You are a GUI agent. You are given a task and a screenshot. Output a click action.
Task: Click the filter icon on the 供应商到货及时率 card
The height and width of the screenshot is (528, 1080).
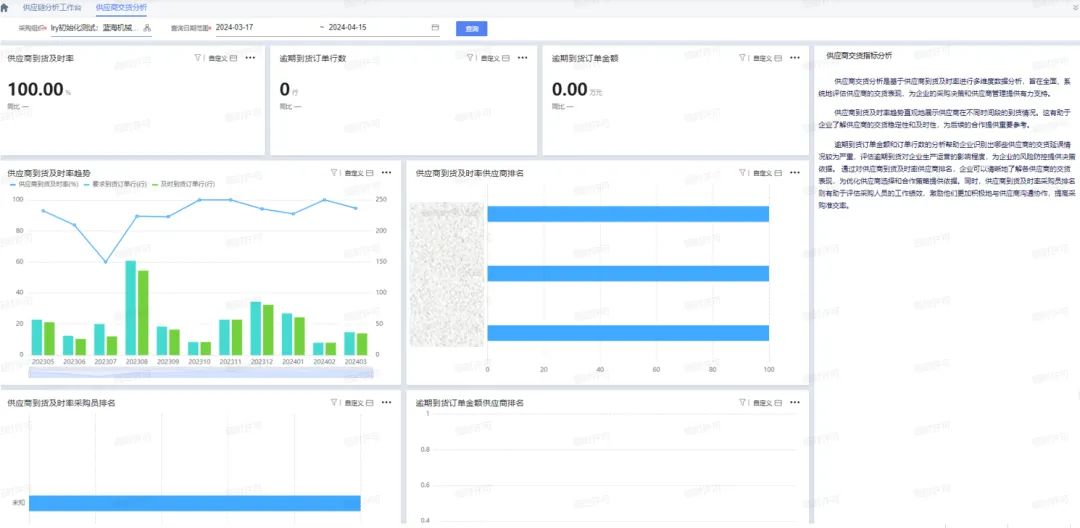(197, 58)
